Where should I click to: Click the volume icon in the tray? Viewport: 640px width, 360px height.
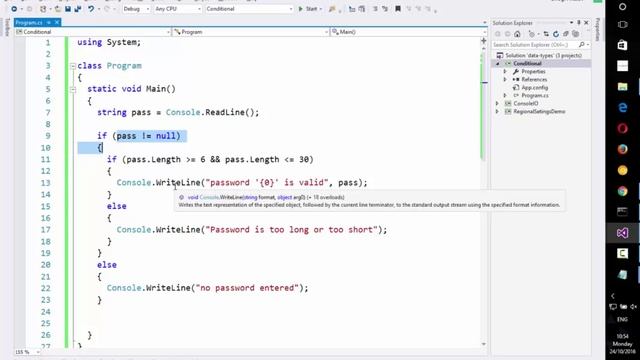633,307
